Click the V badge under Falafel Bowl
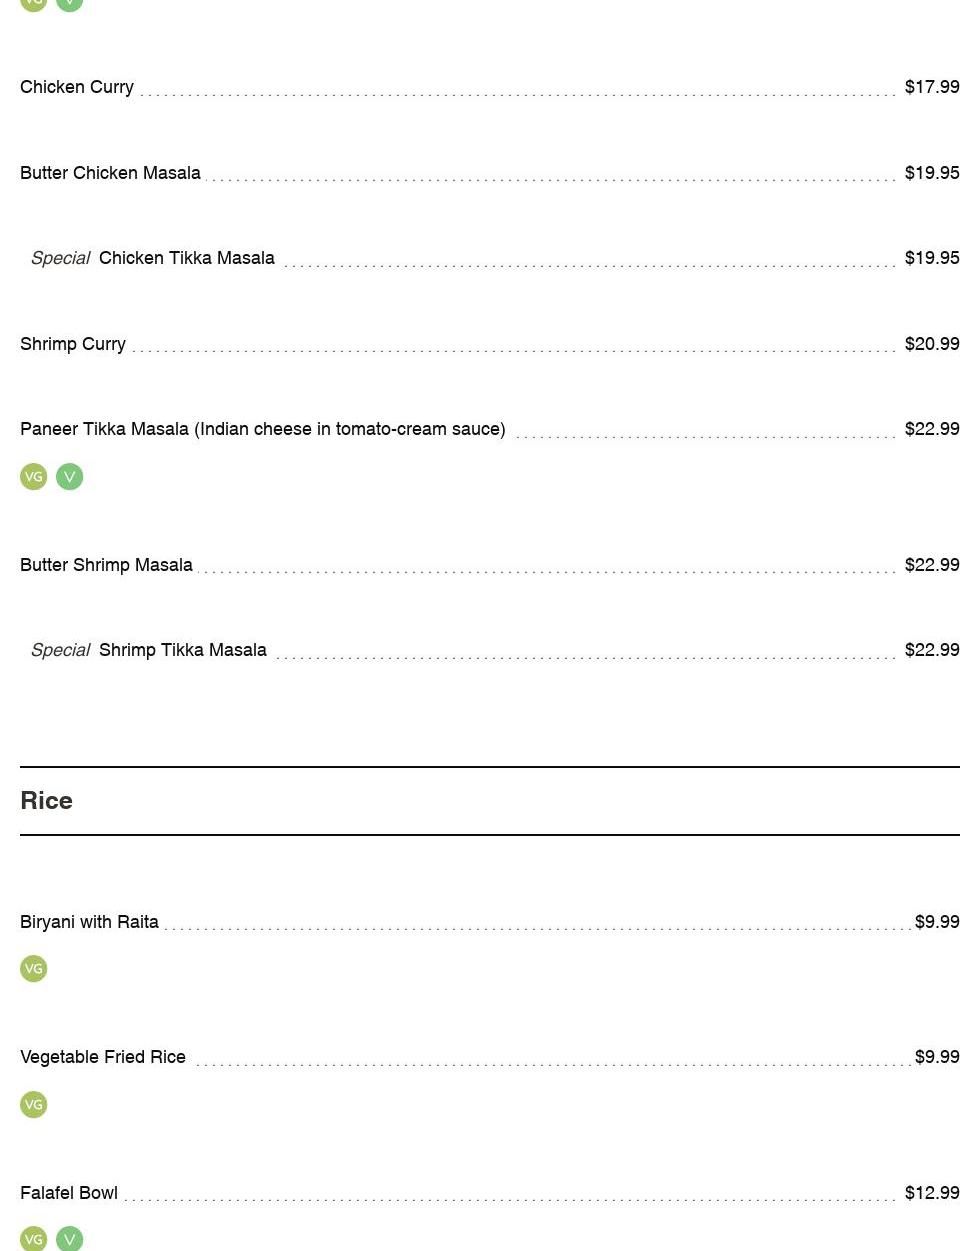 coord(69,1239)
